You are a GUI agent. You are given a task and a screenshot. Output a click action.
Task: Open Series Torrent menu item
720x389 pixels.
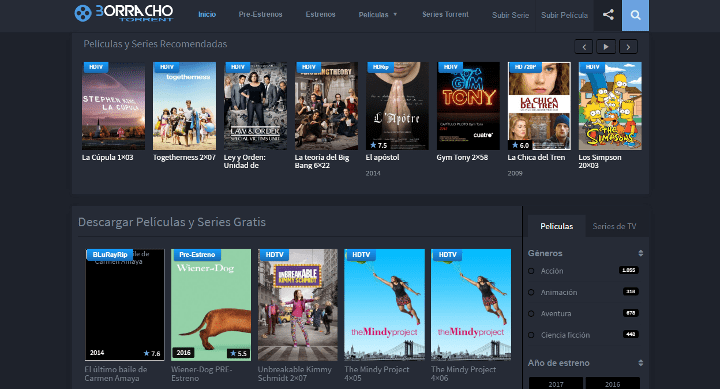(x=445, y=15)
